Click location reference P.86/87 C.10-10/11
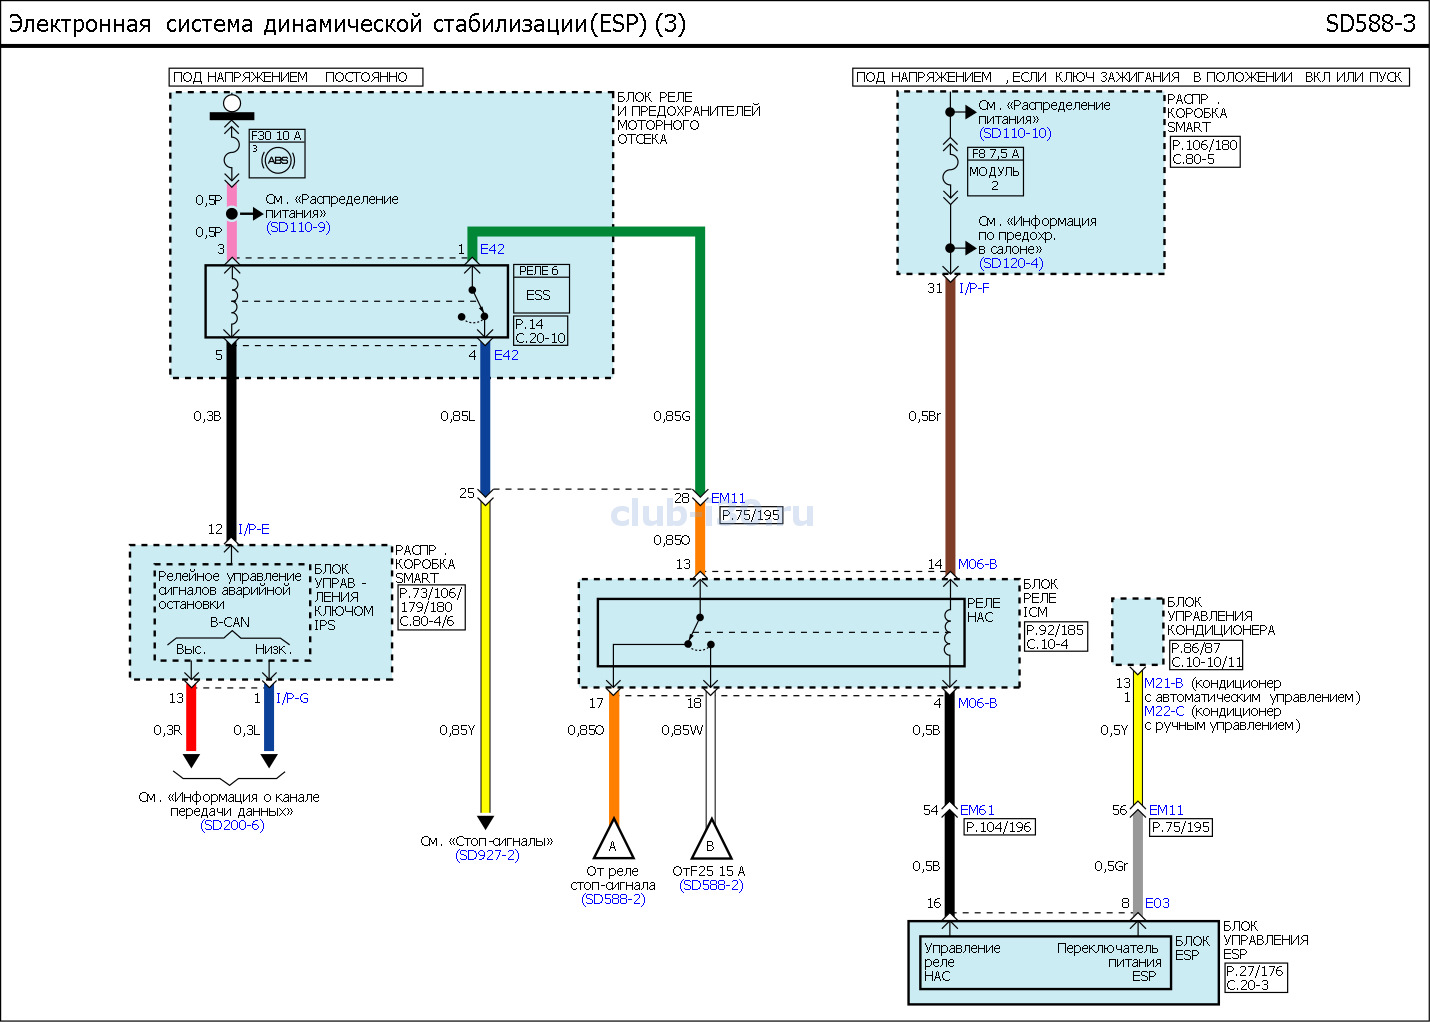 click(x=1206, y=655)
